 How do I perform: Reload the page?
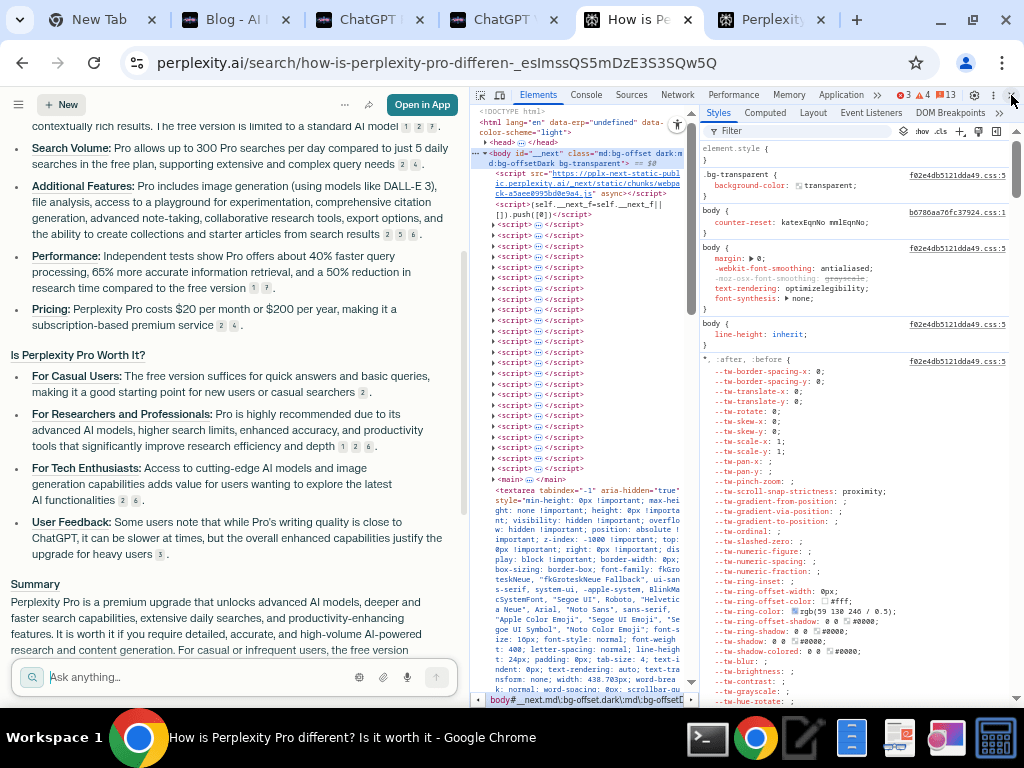(94, 63)
